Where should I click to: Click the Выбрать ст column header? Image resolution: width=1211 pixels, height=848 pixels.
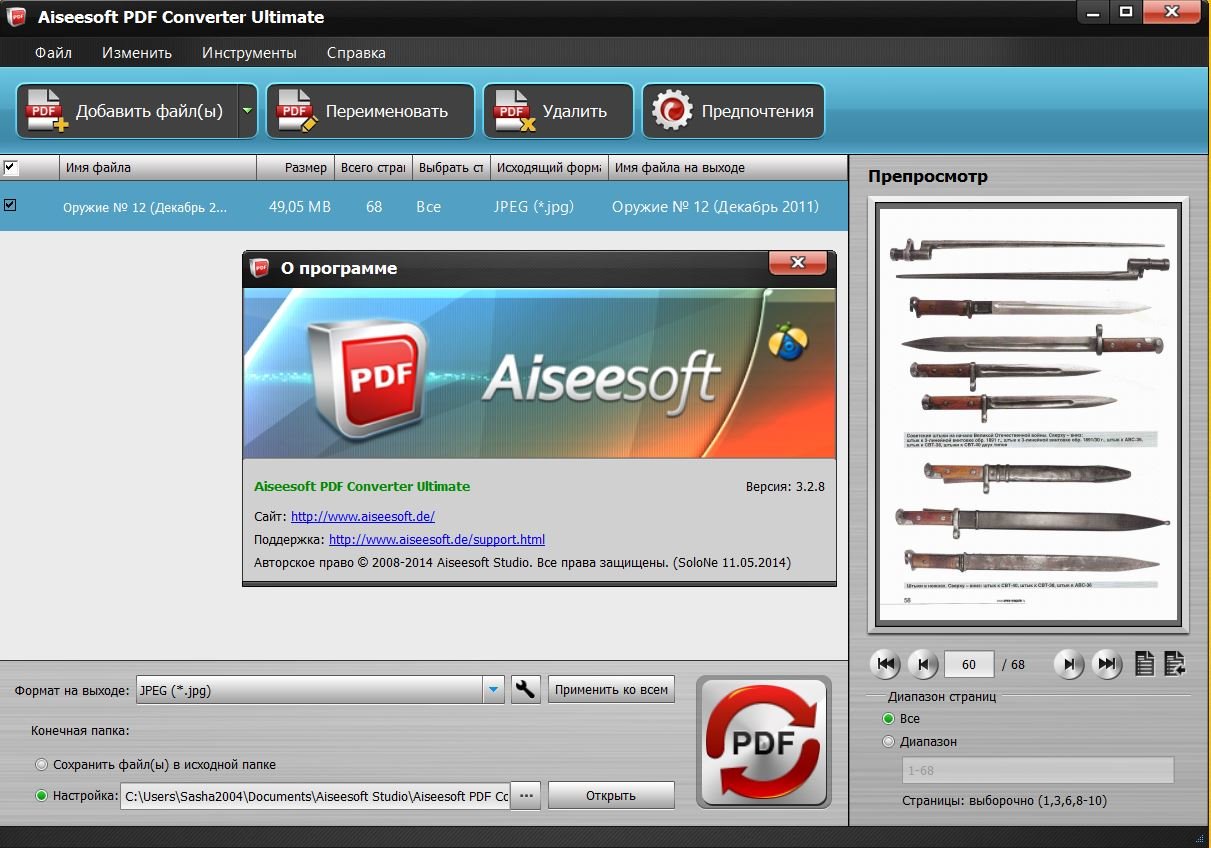coord(451,167)
